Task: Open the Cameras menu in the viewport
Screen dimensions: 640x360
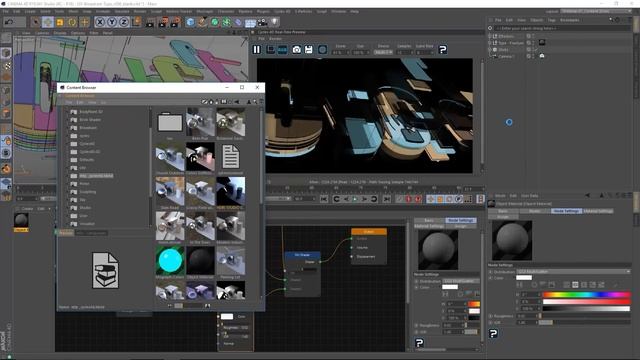Action: [x=42, y=33]
